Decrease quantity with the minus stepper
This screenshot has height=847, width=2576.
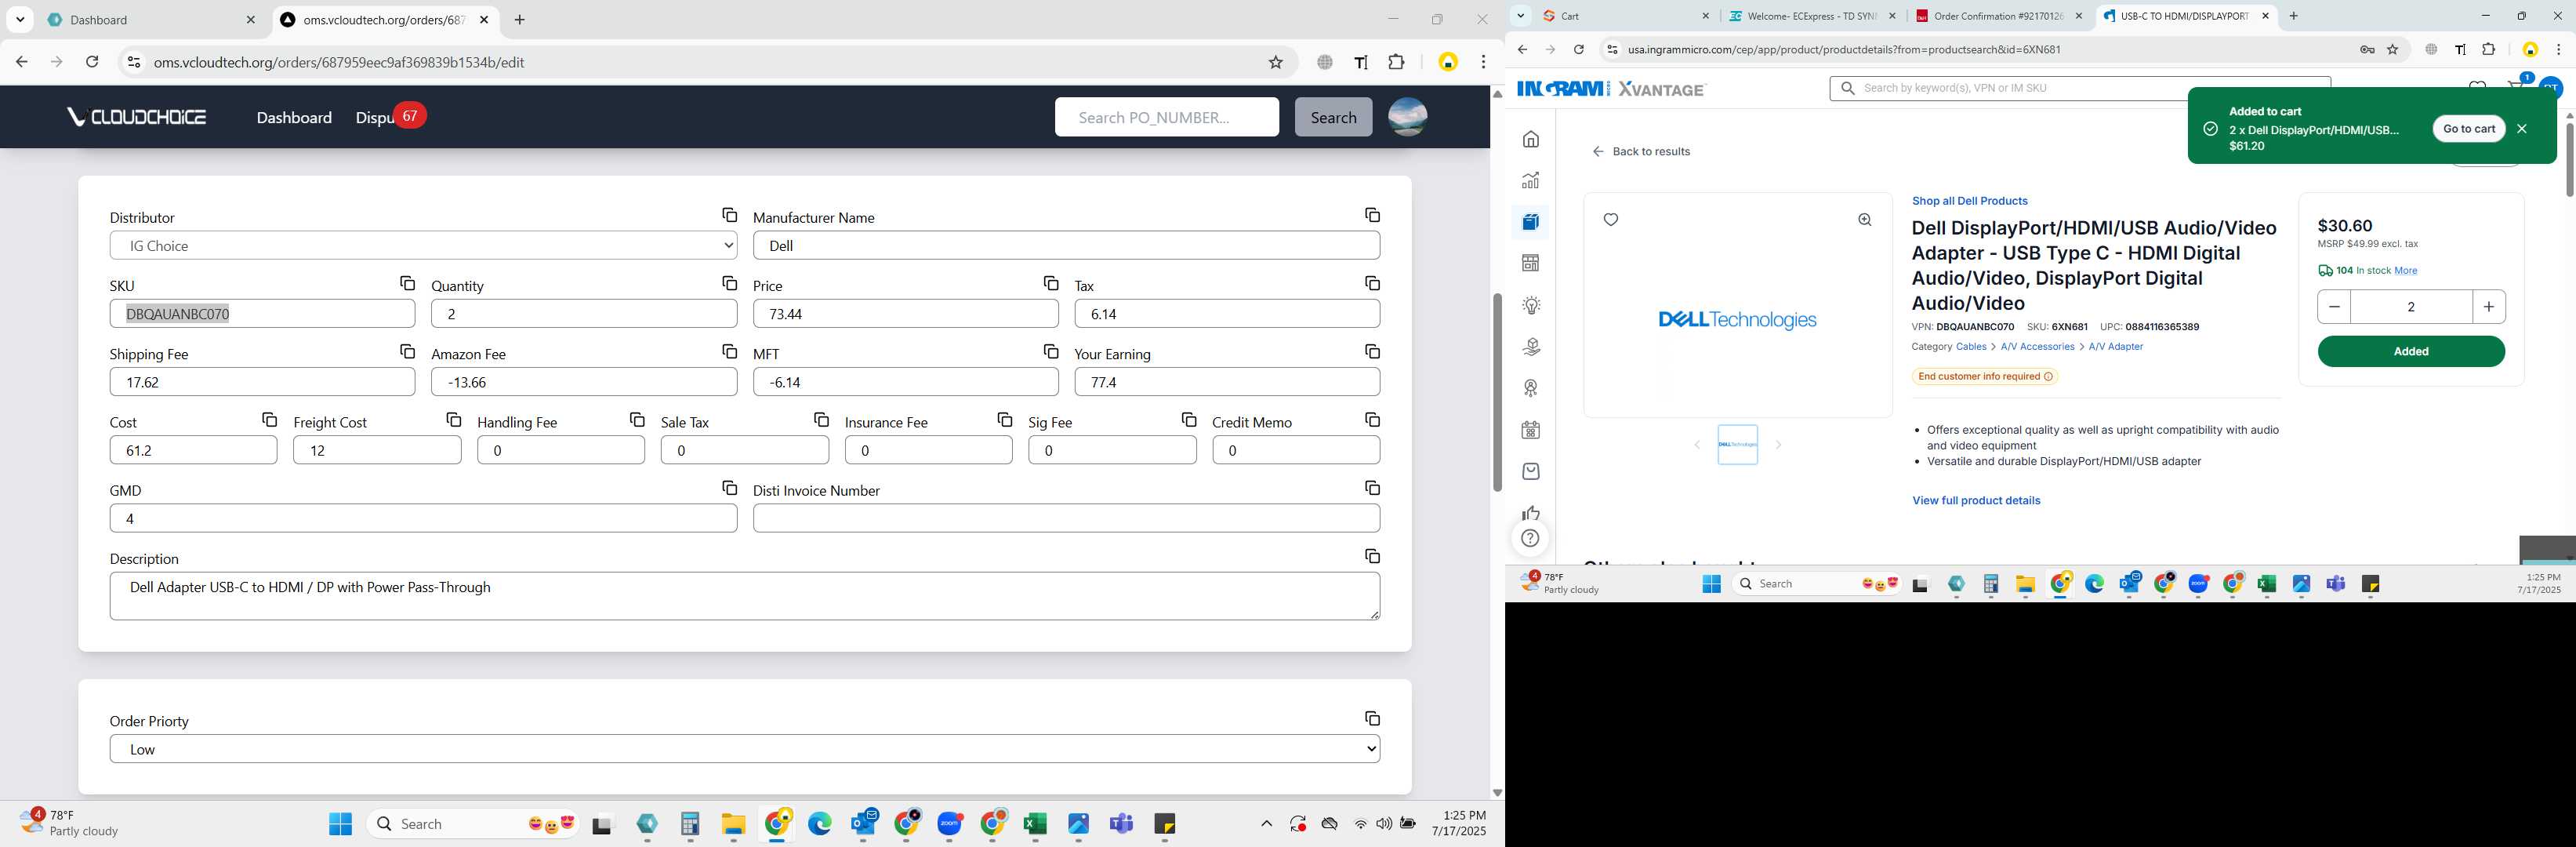click(2333, 306)
